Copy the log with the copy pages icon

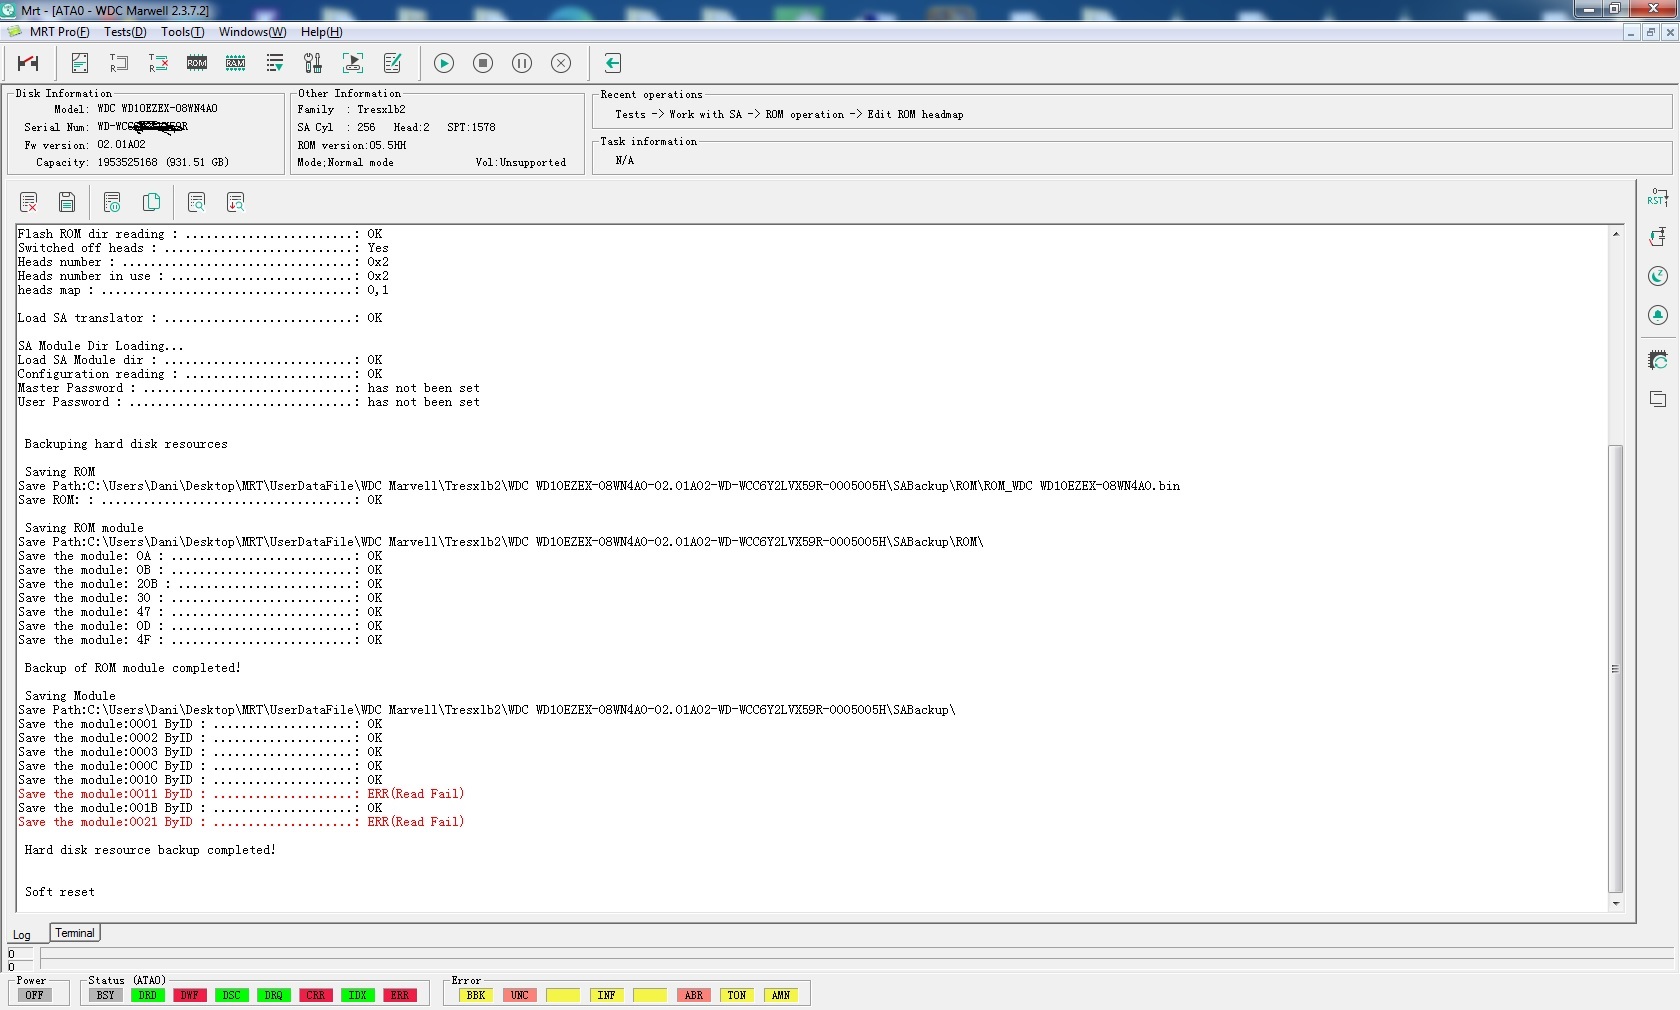[151, 203]
